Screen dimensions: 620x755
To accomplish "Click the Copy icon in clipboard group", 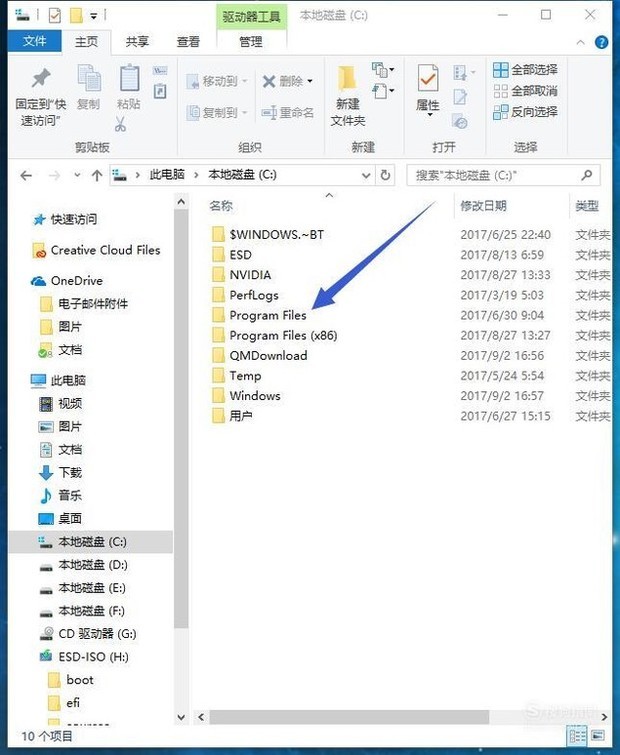I will [x=89, y=78].
